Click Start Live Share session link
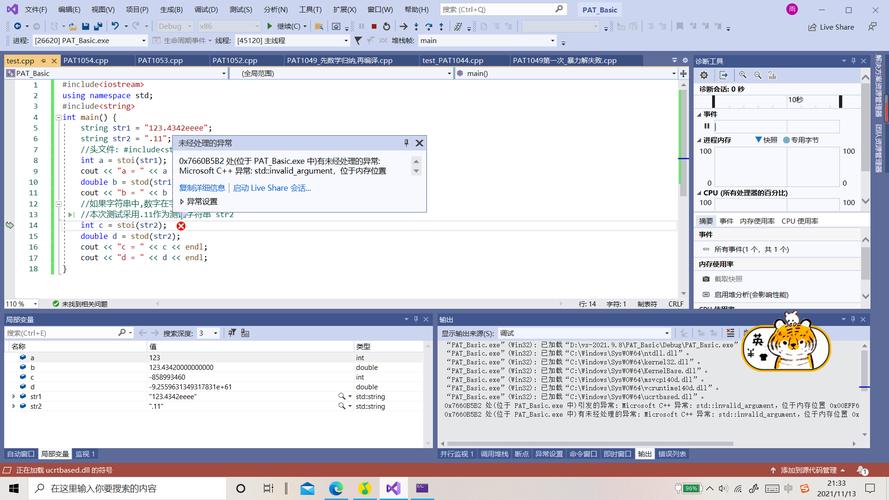Screen dimensions: 889x500 point(272,187)
